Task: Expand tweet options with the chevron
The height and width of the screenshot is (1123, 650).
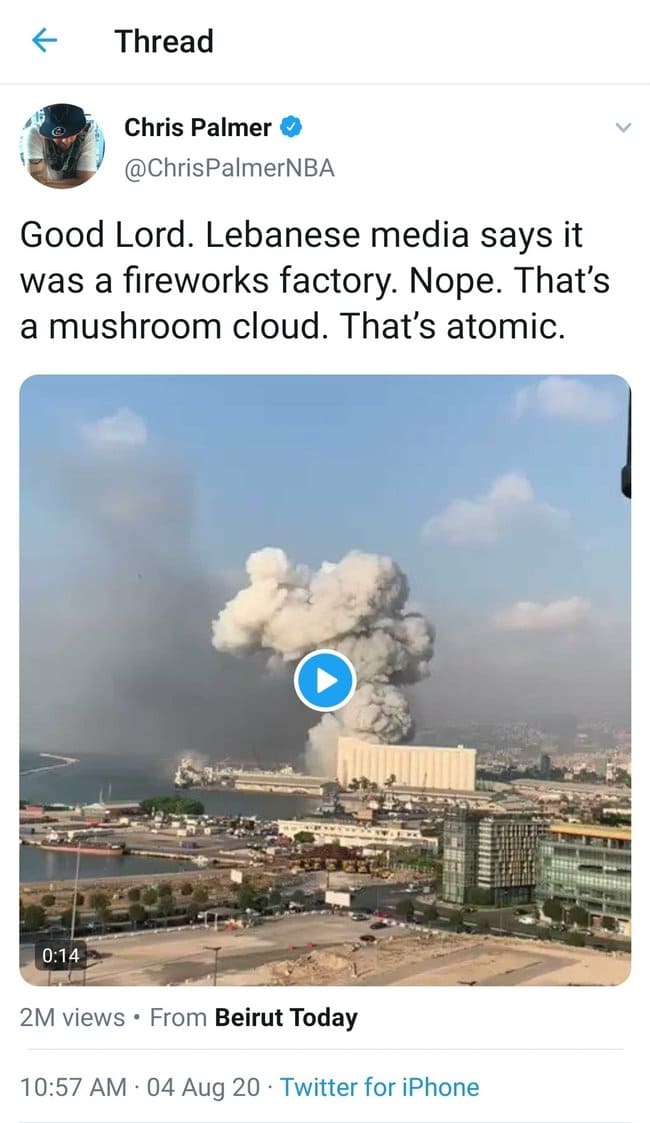Action: click(x=624, y=128)
